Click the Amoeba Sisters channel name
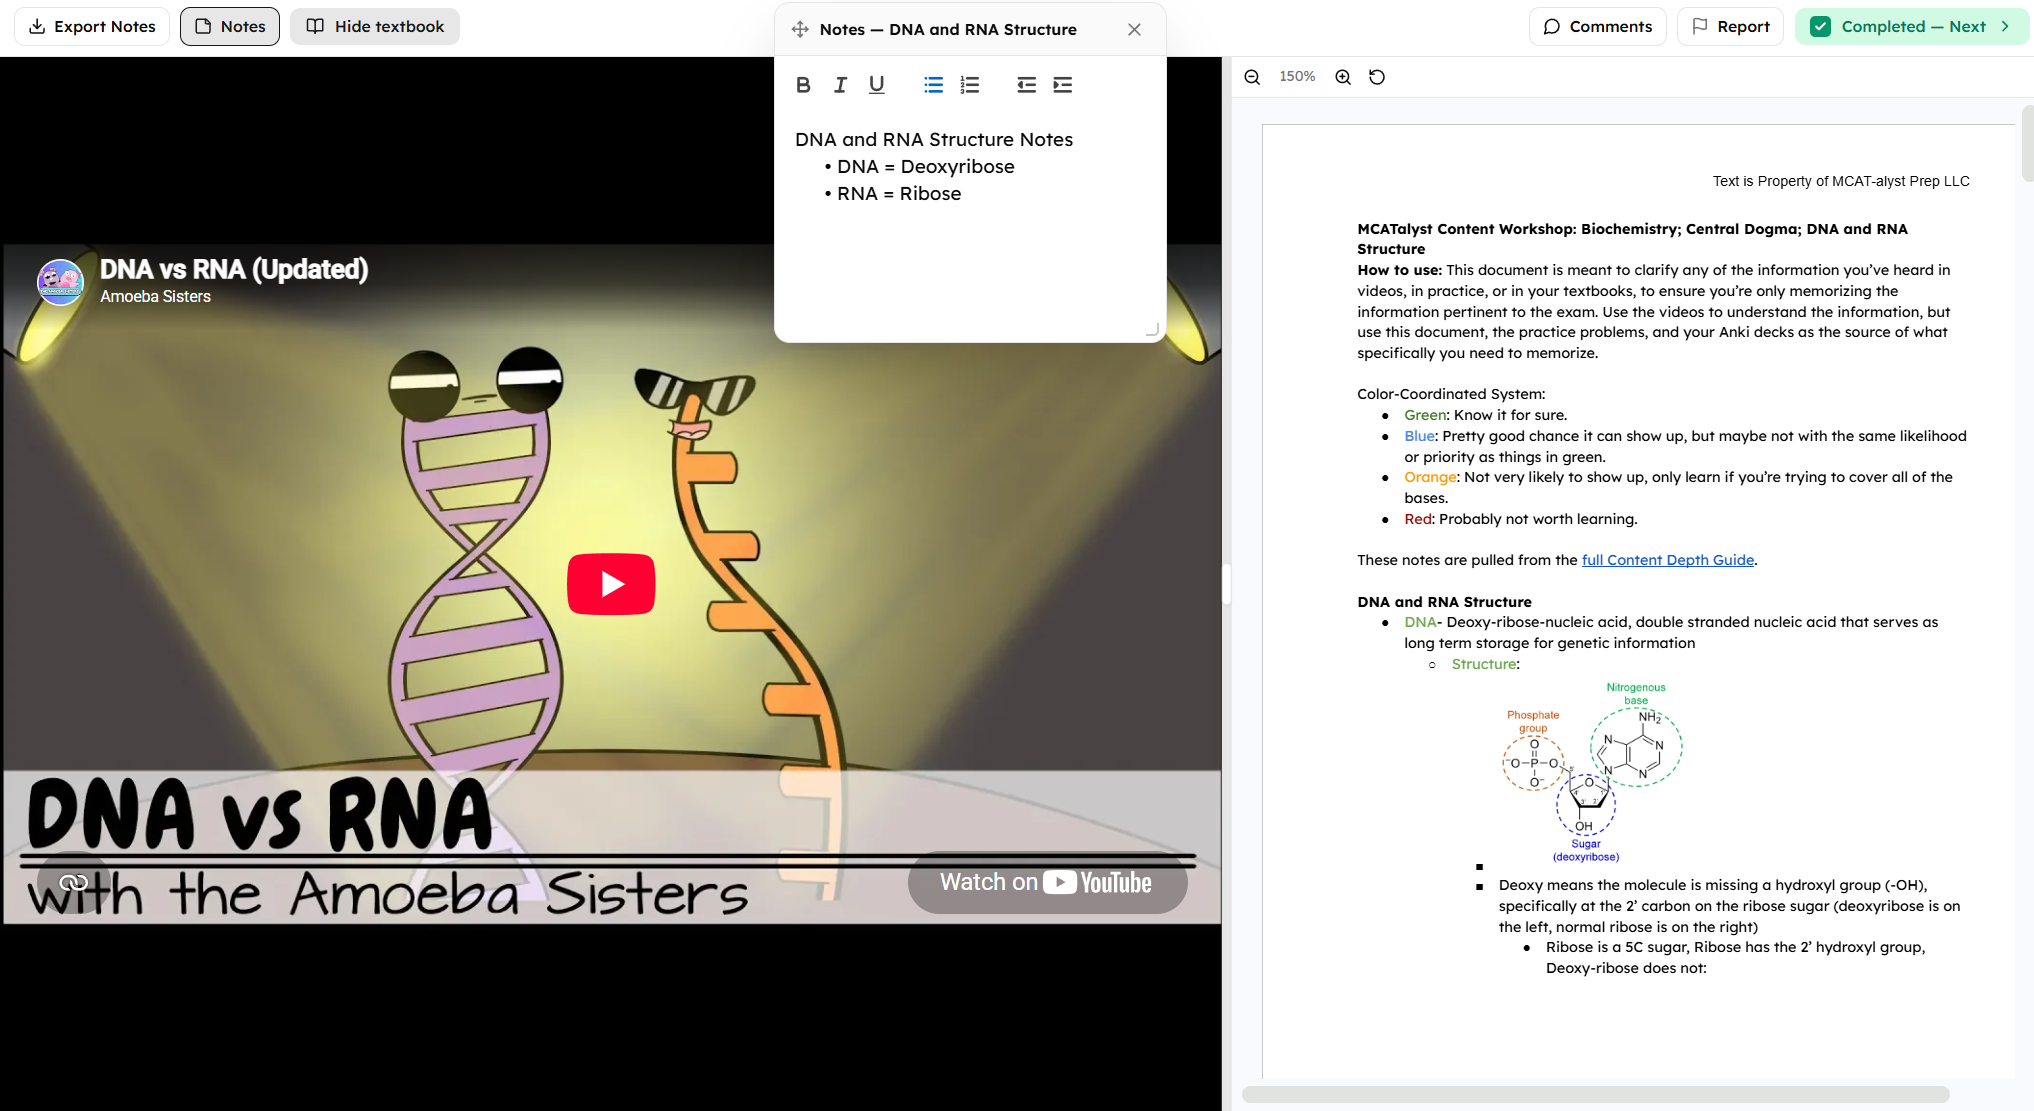 155,297
